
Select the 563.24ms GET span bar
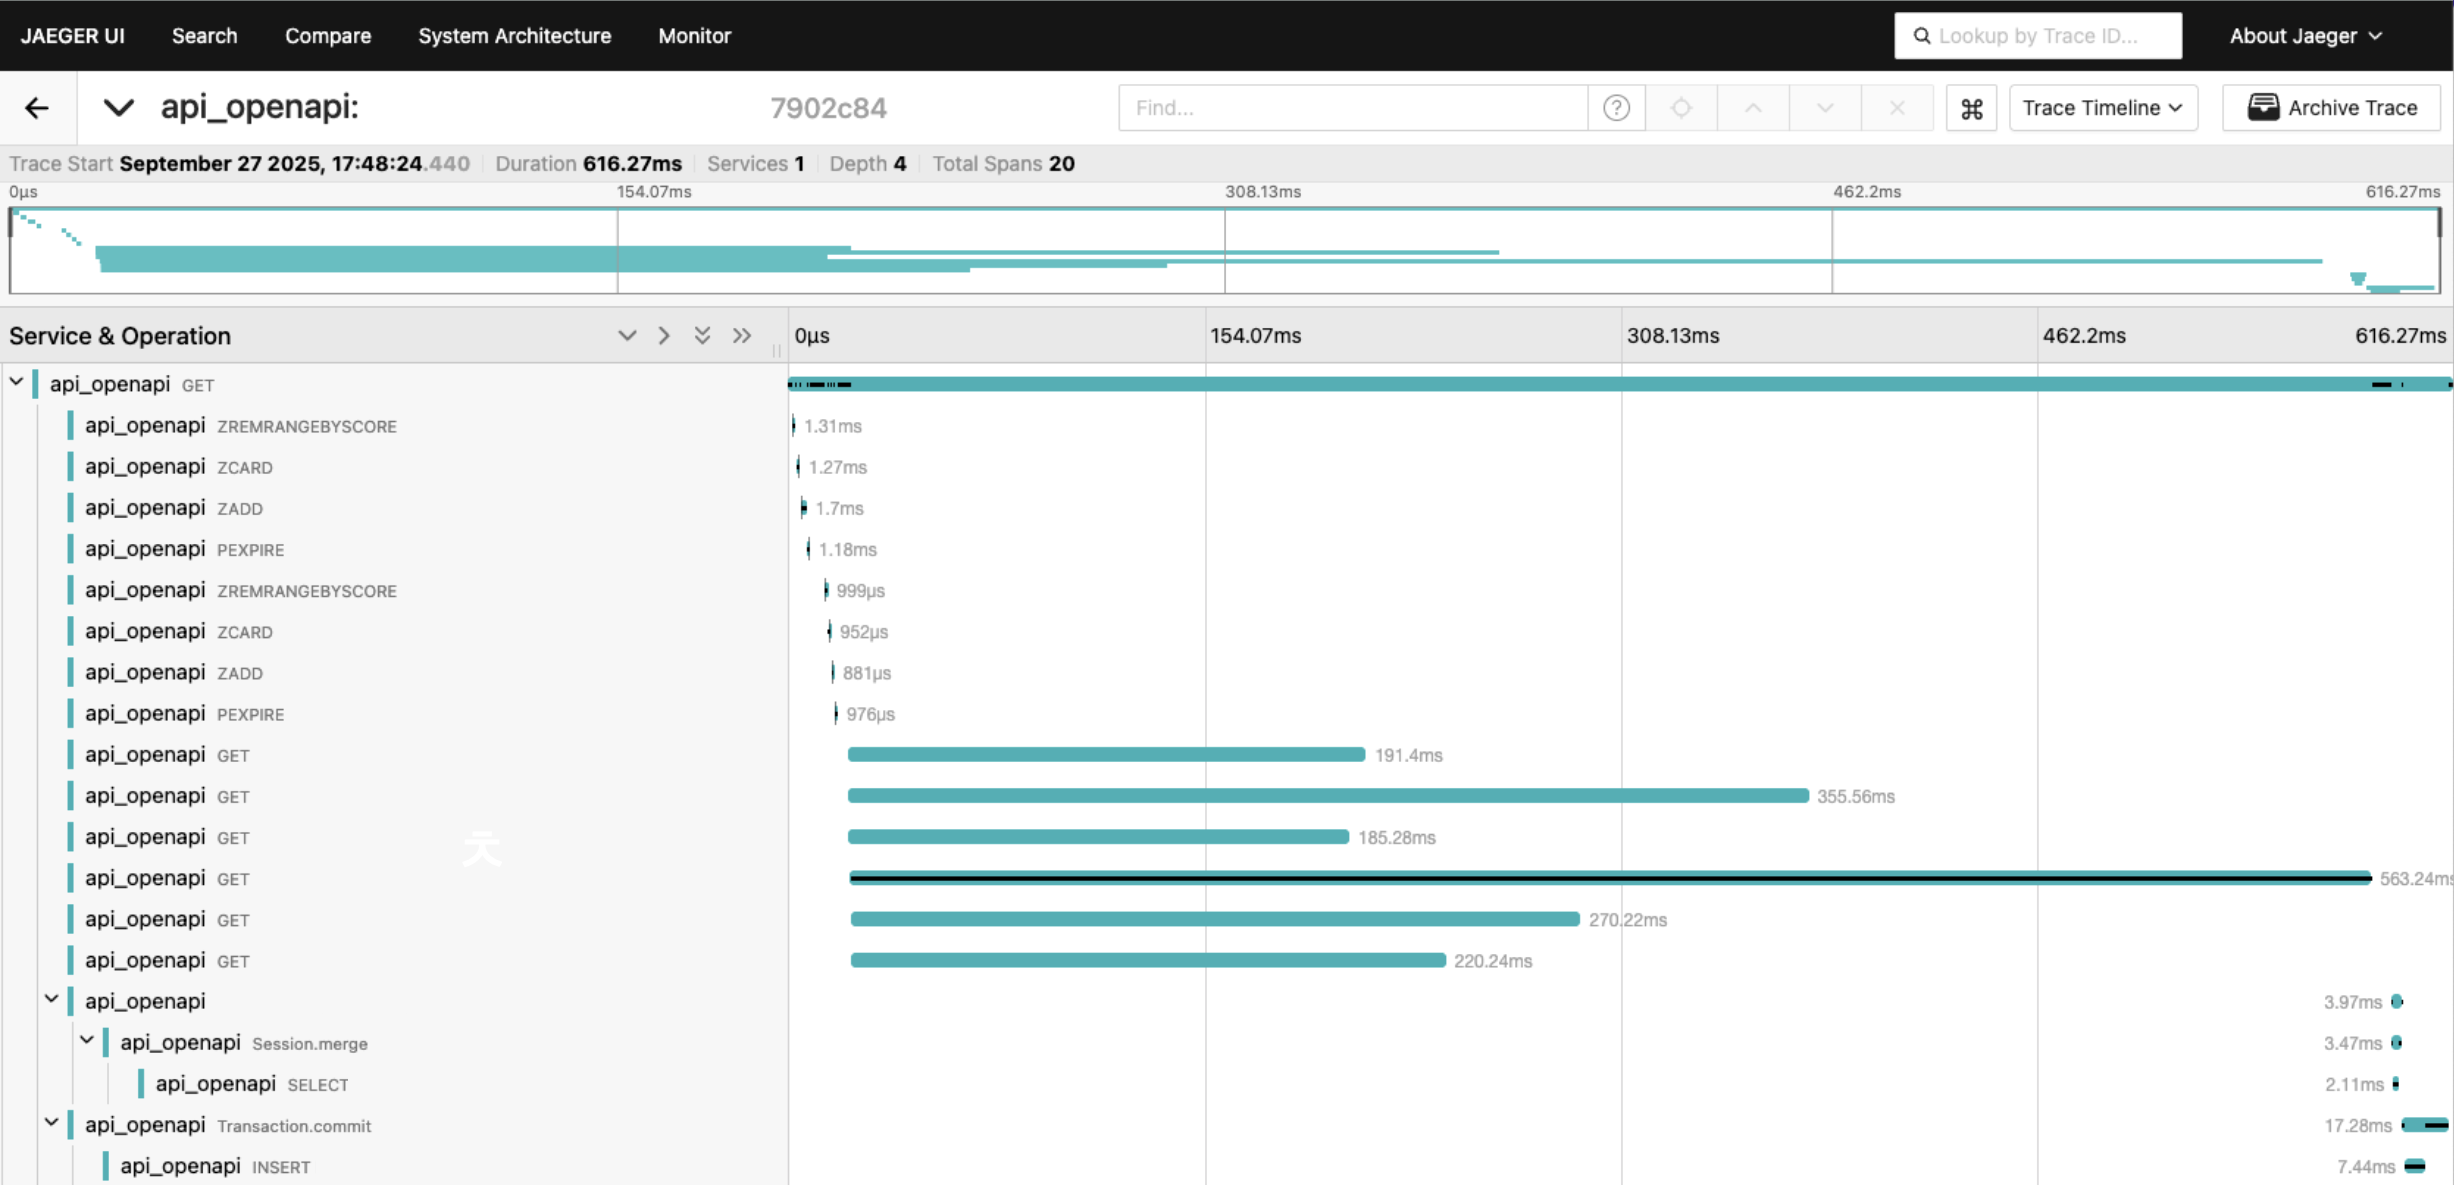[1609, 878]
